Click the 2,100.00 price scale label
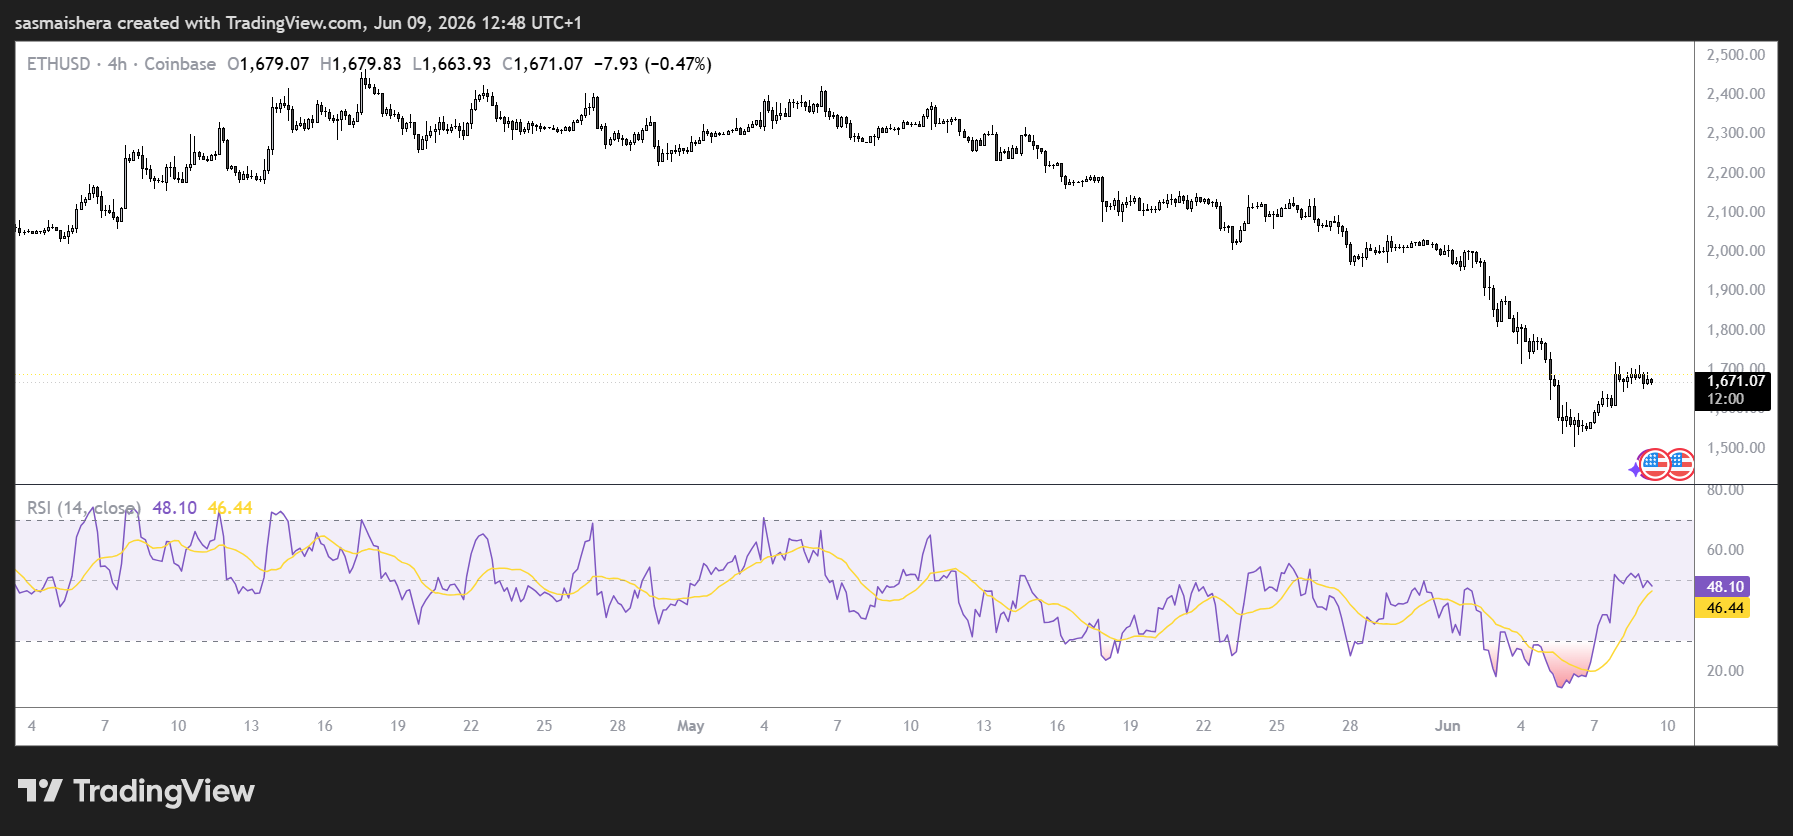1793x836 pixels. (1736, 212)
